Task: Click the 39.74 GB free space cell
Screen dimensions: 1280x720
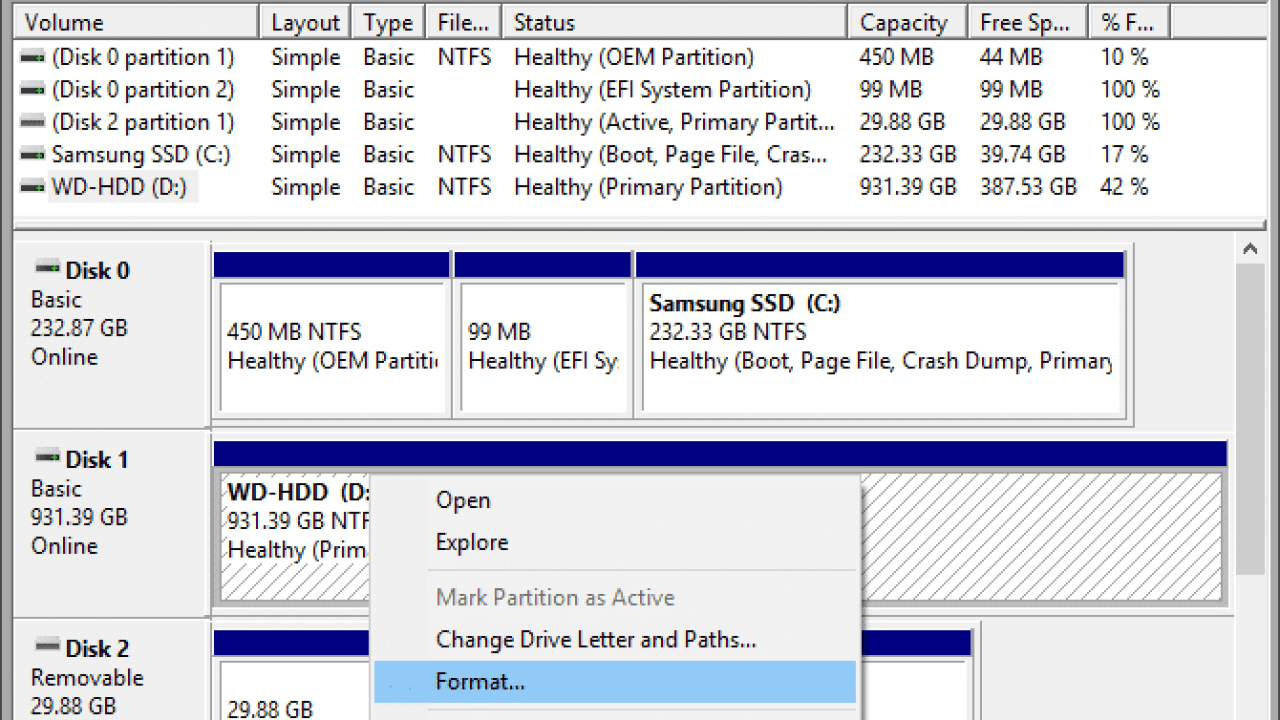Action: click(x=1022, y=155)
